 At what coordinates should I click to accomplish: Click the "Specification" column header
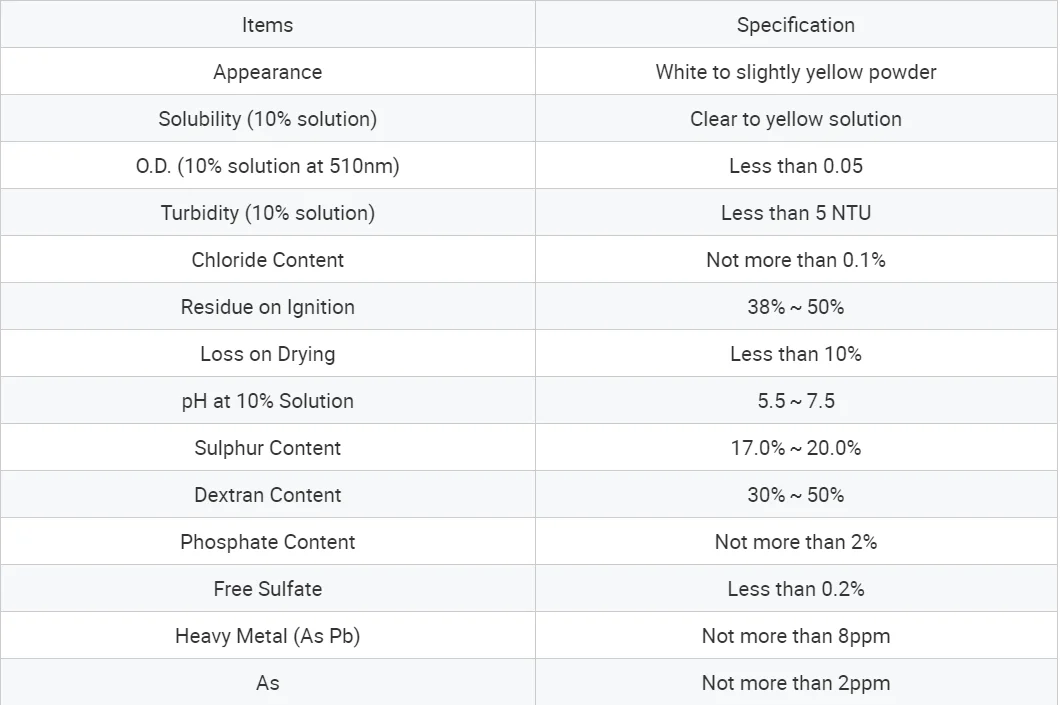(x=796, y=25)
